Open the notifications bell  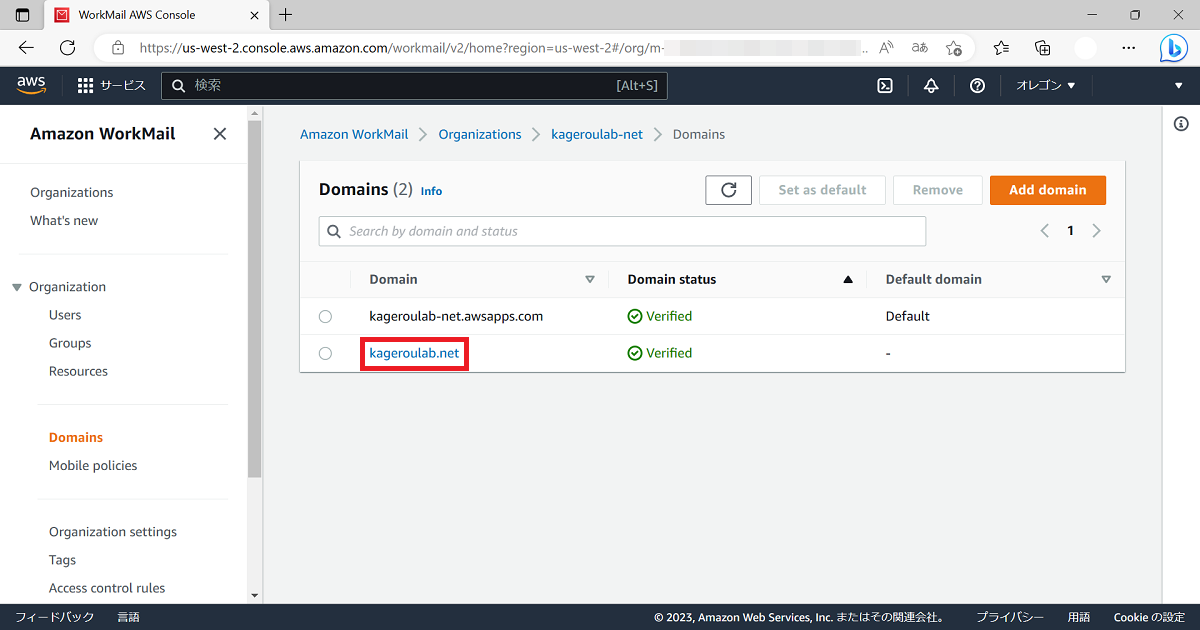[x=930, y=85]
